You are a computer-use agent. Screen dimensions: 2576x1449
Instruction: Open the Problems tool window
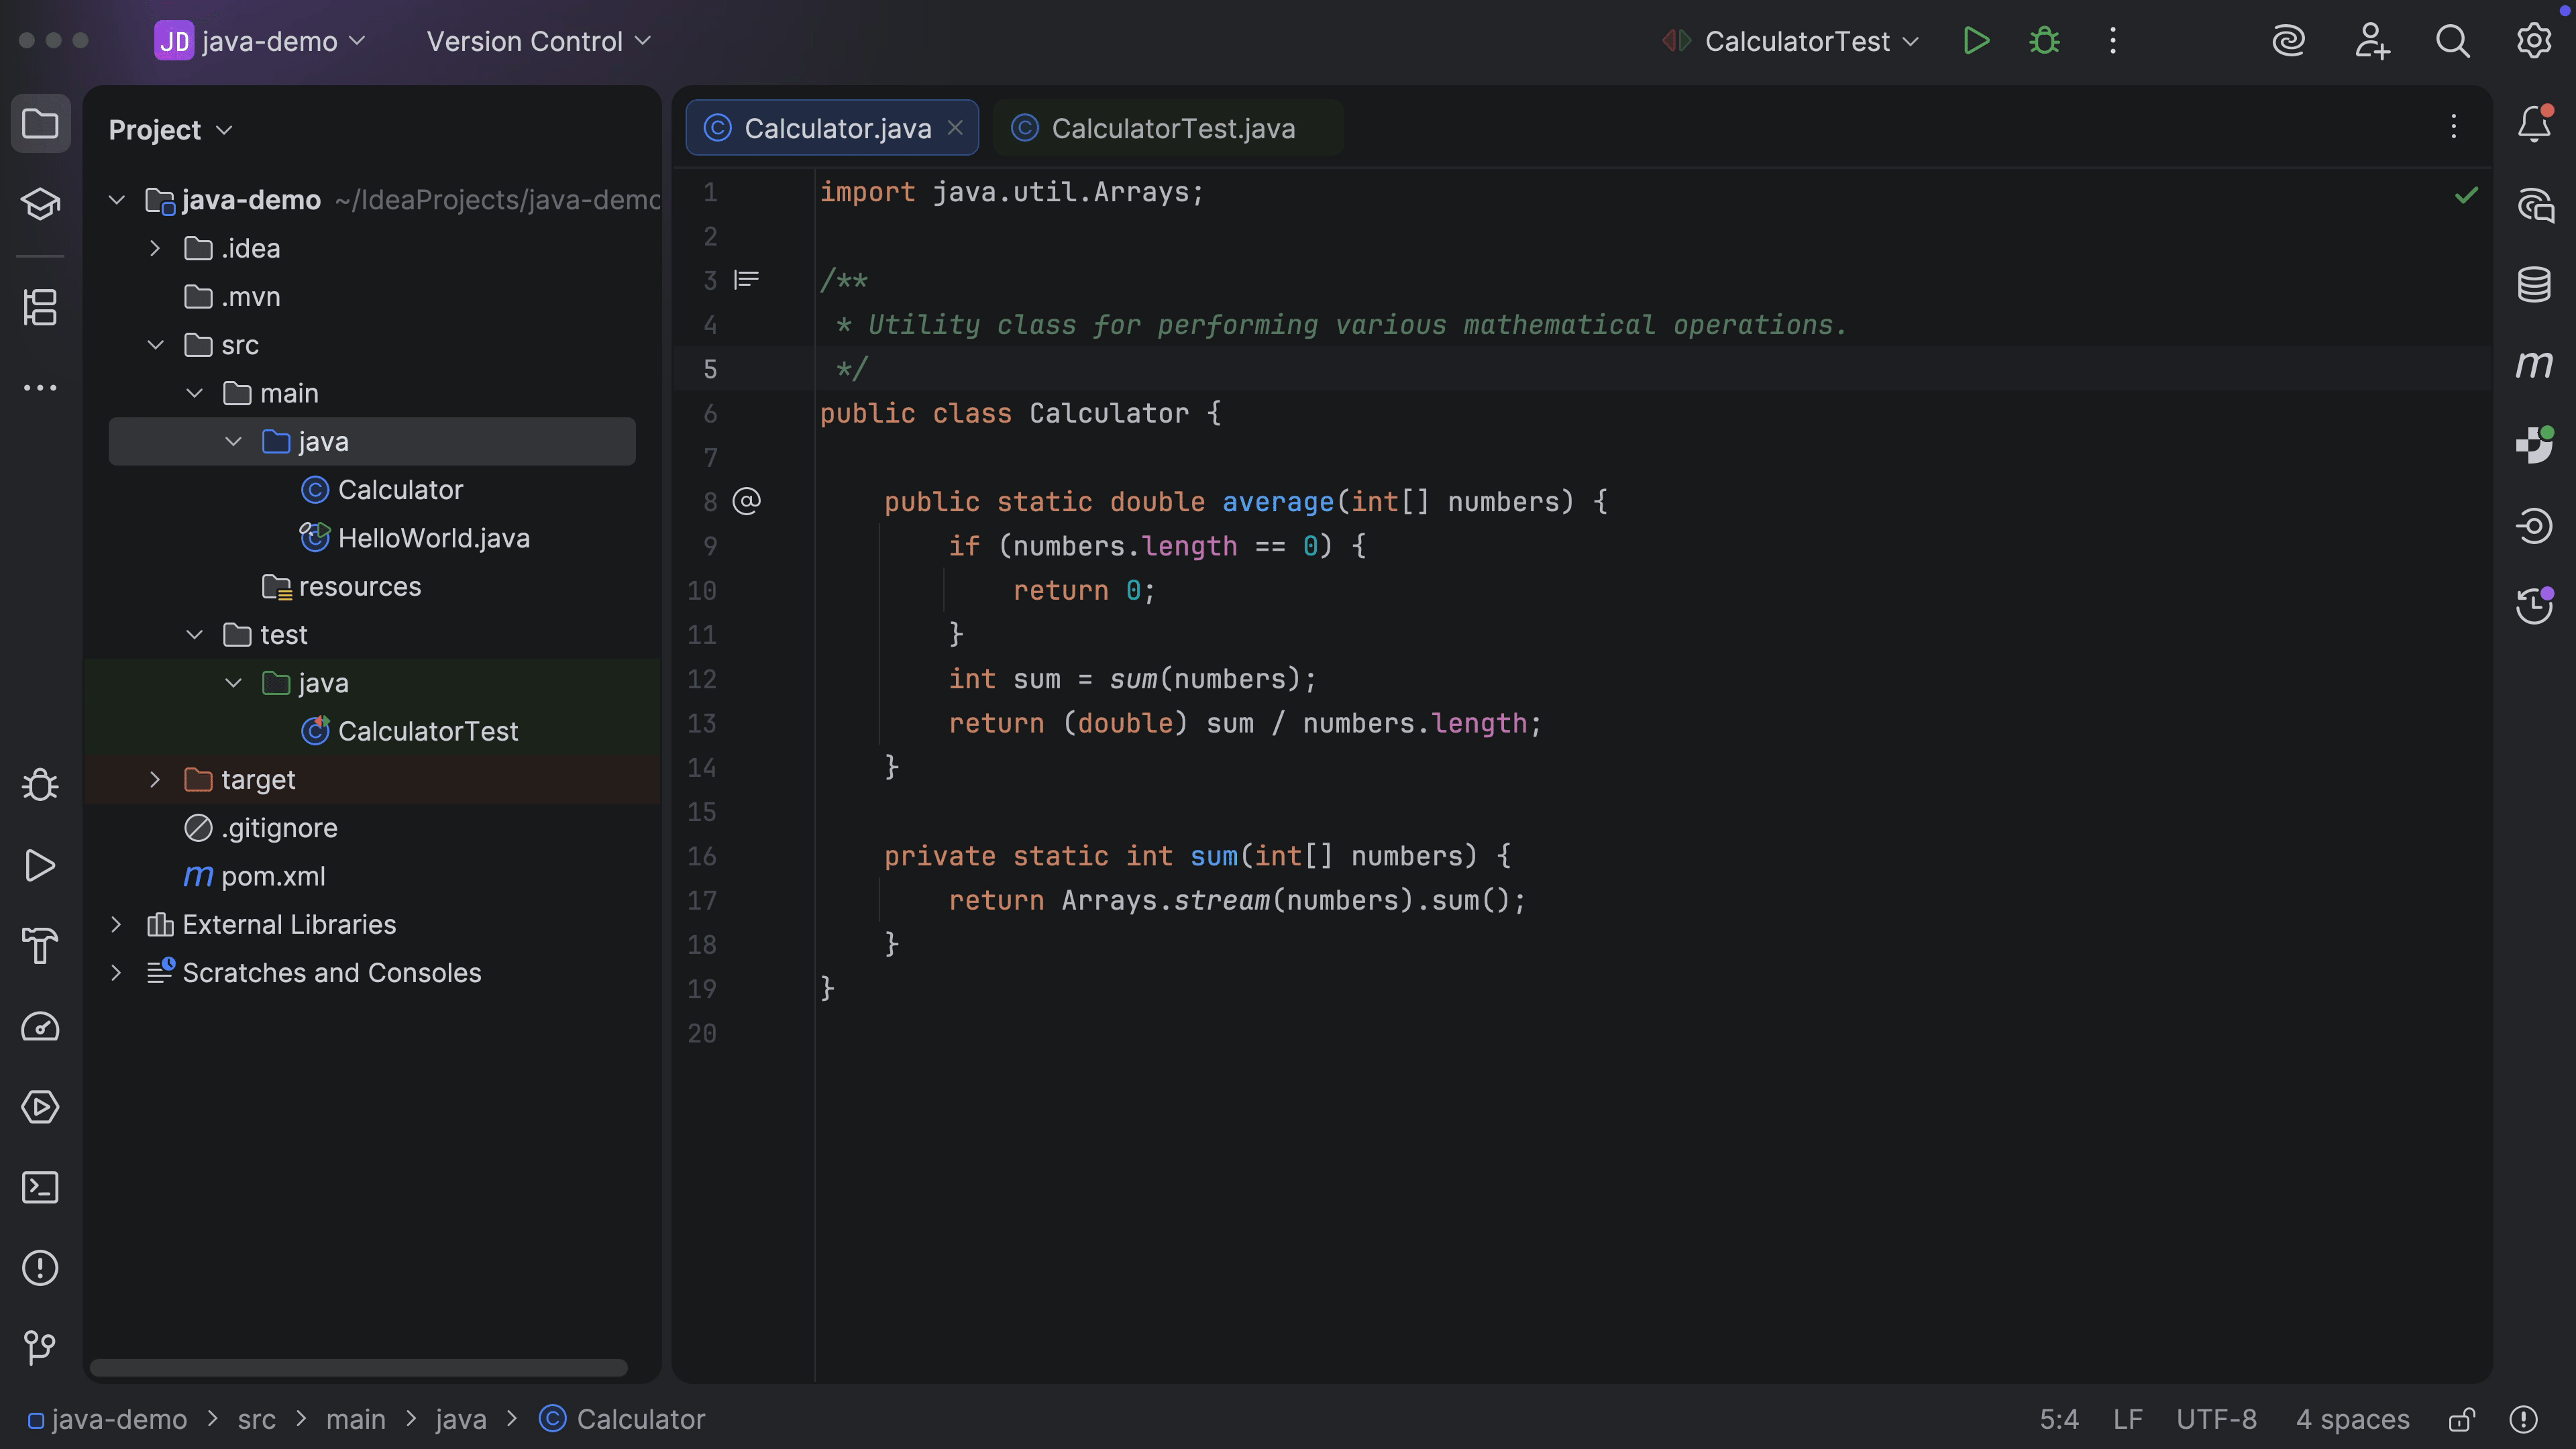tap(40, 1267)
